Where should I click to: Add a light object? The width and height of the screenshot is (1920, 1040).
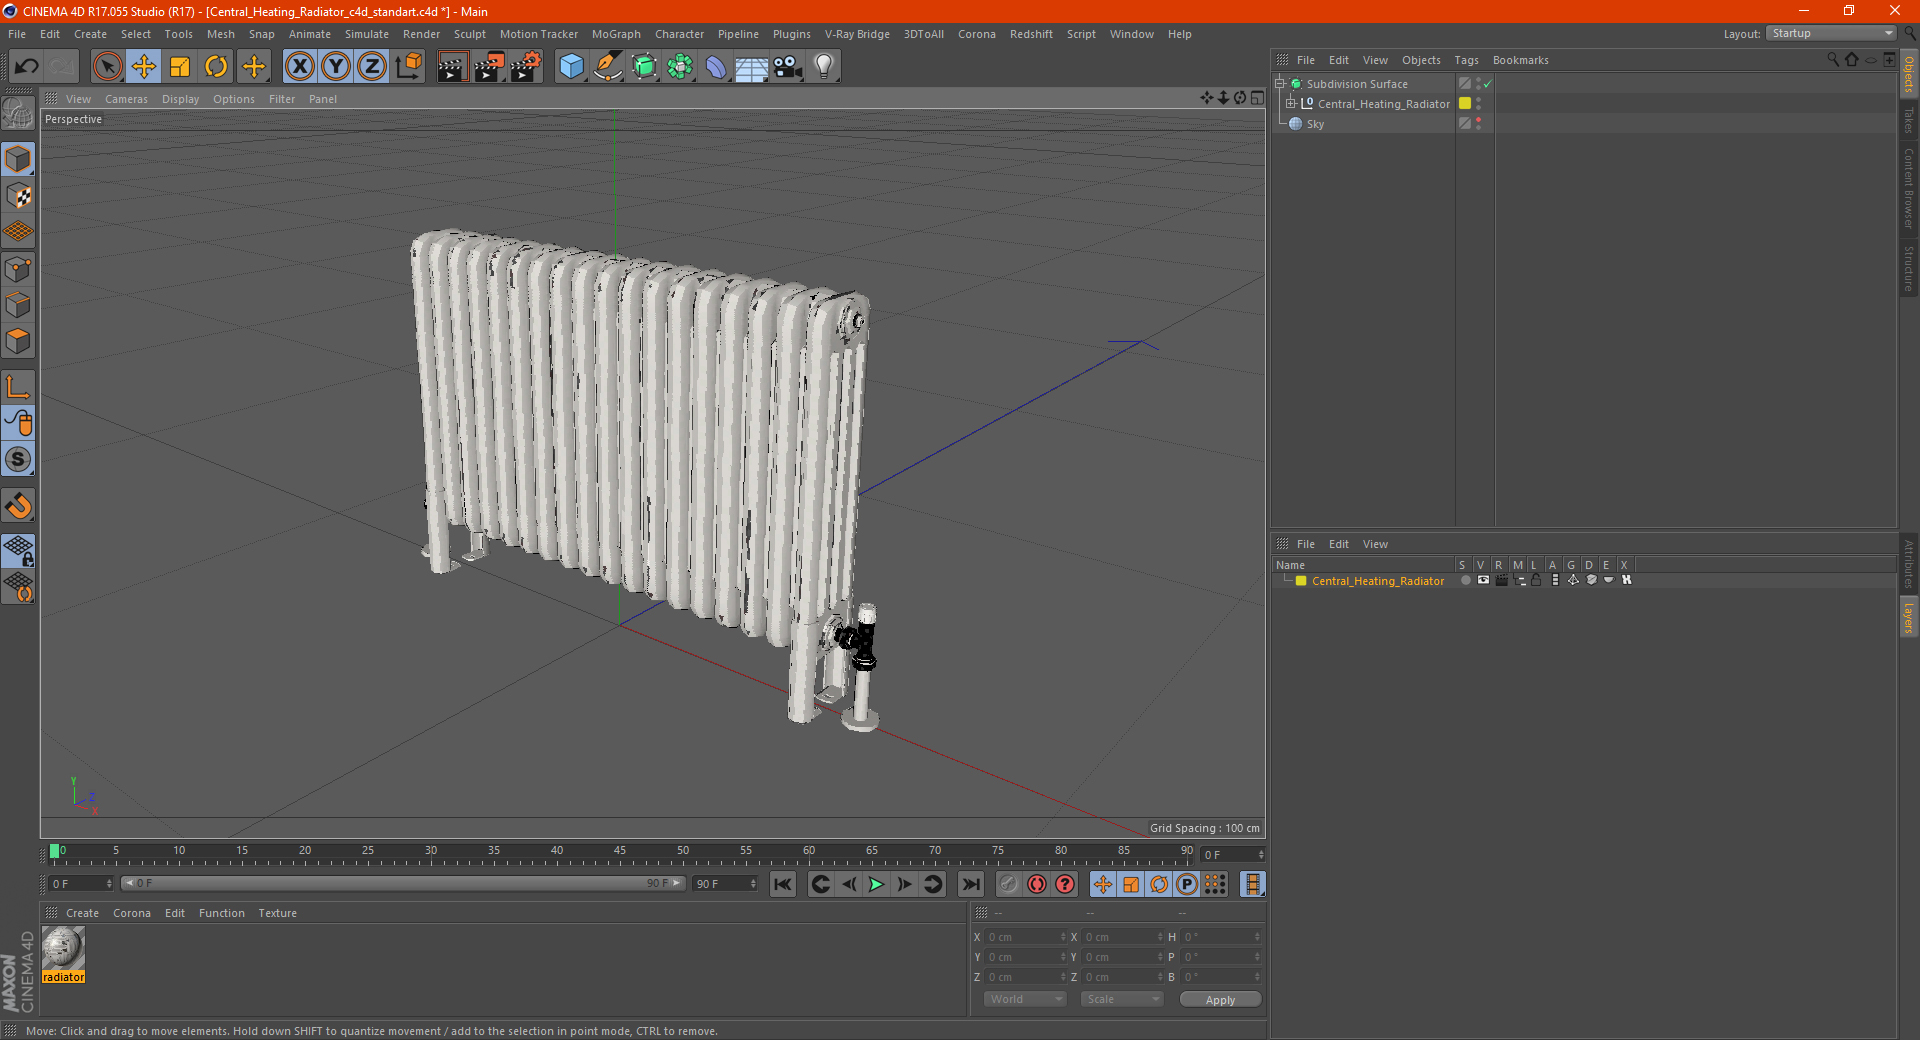824,67
